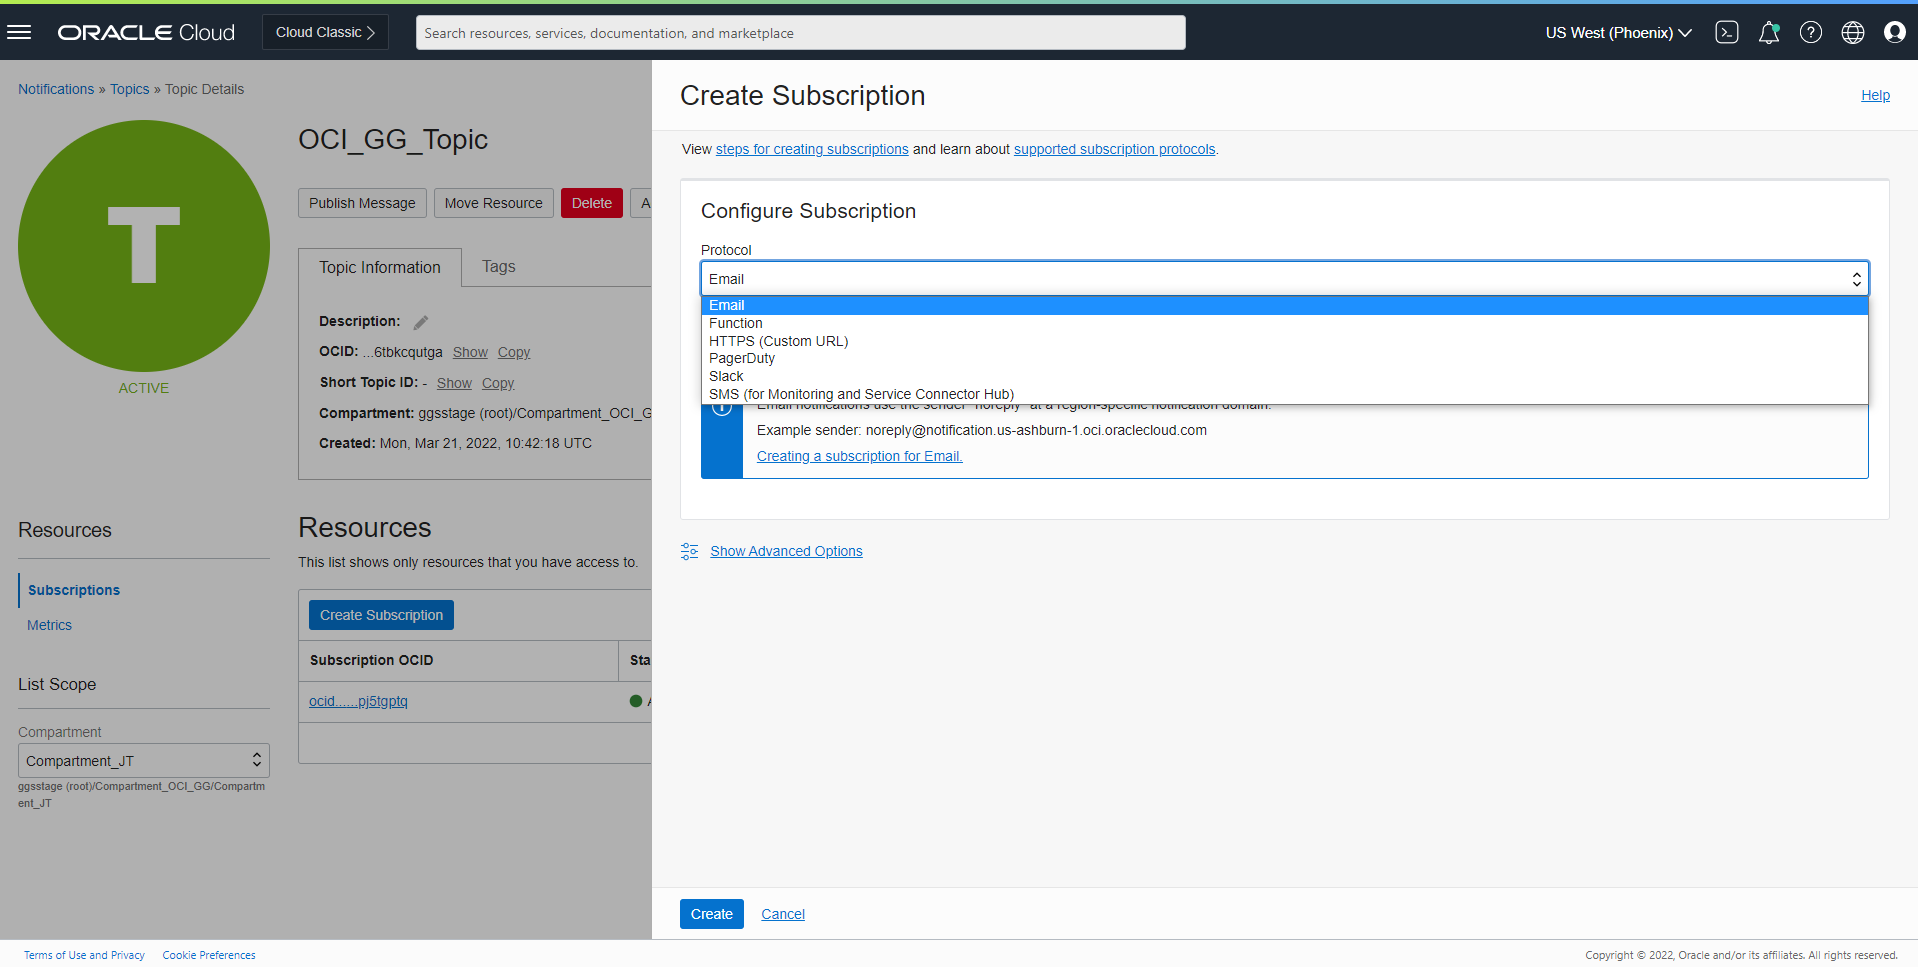Click the search resources input field
The width and height of the screenshot is (1918, 967).
[800, 33]
